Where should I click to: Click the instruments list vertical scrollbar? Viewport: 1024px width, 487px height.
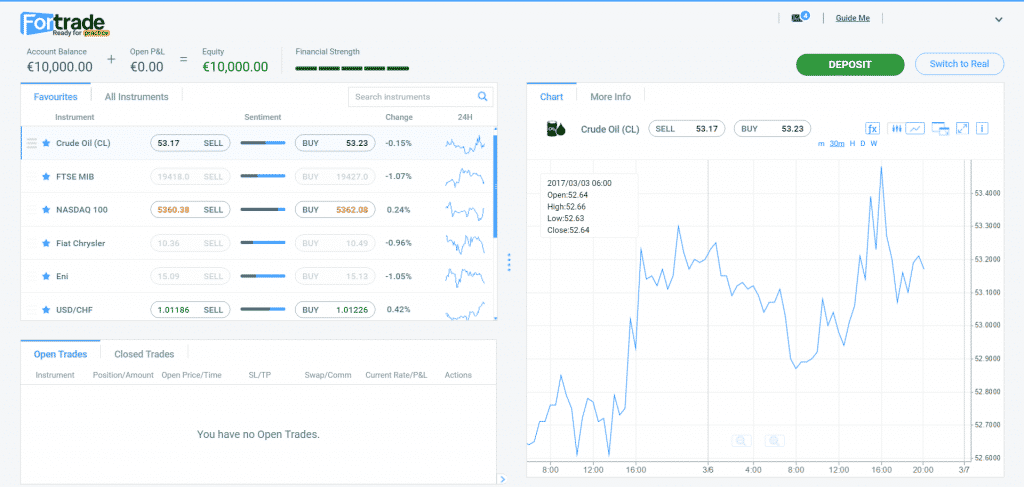(495, 187)
